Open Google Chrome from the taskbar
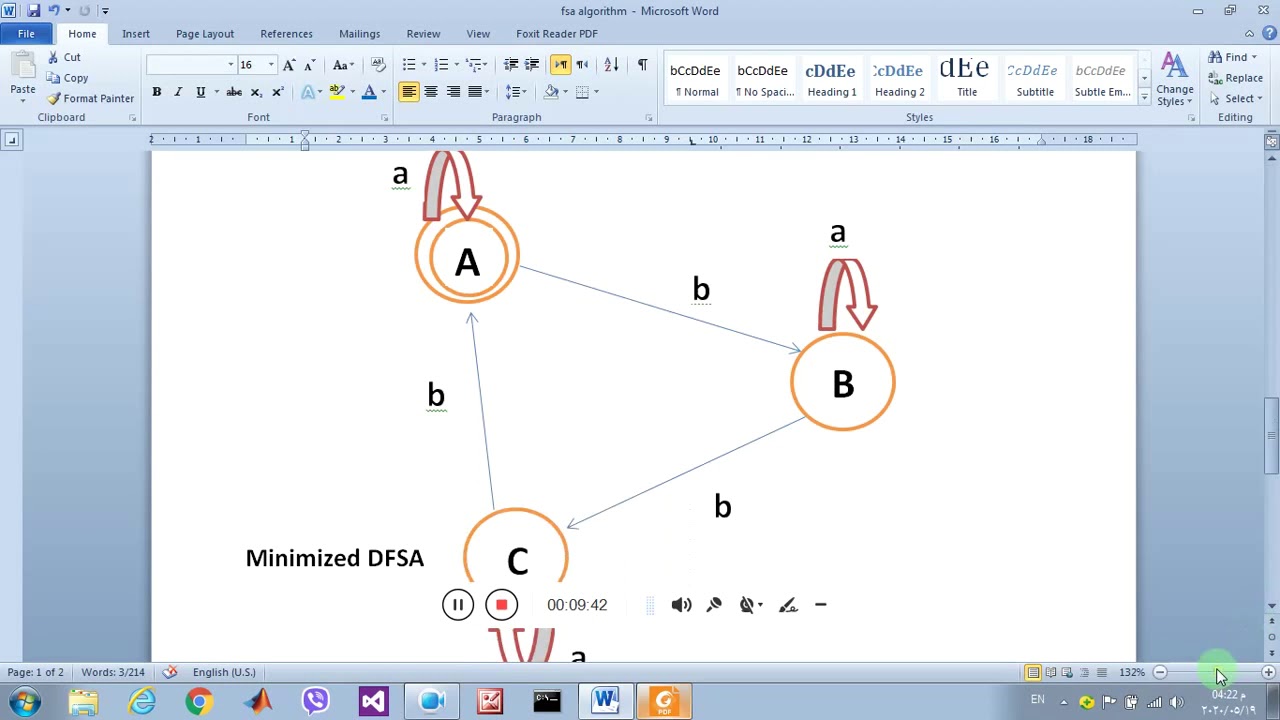Screen dimensions: 1280x720 click(199, 701)
